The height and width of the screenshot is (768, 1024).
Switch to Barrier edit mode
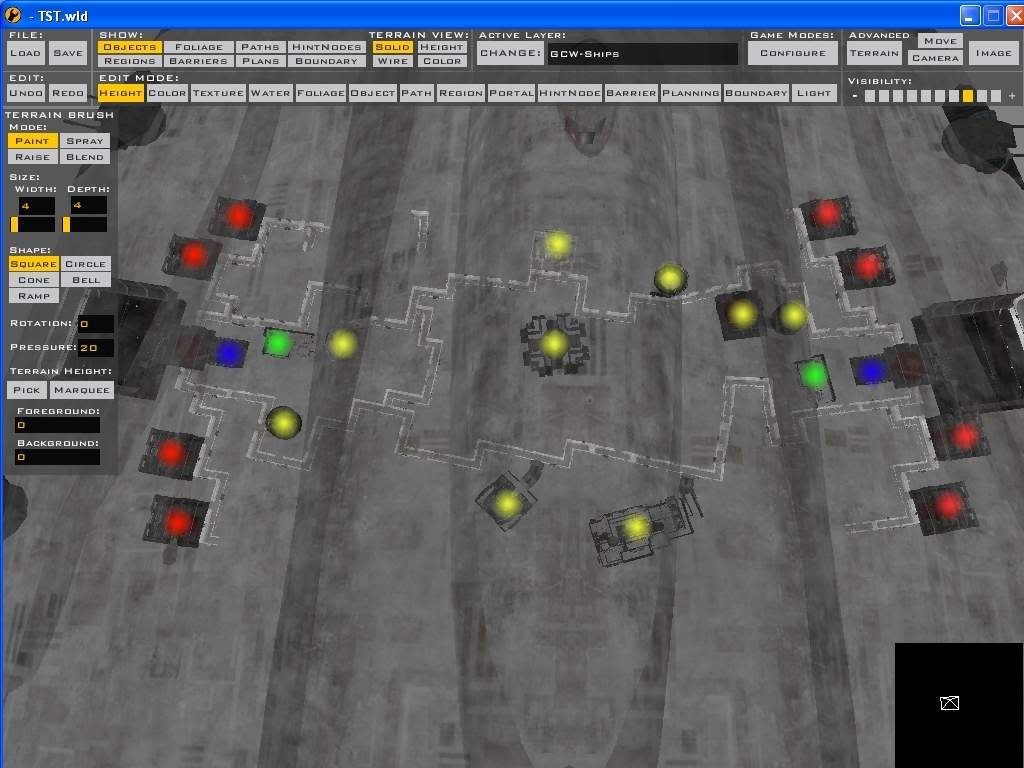tap(631, 93)
